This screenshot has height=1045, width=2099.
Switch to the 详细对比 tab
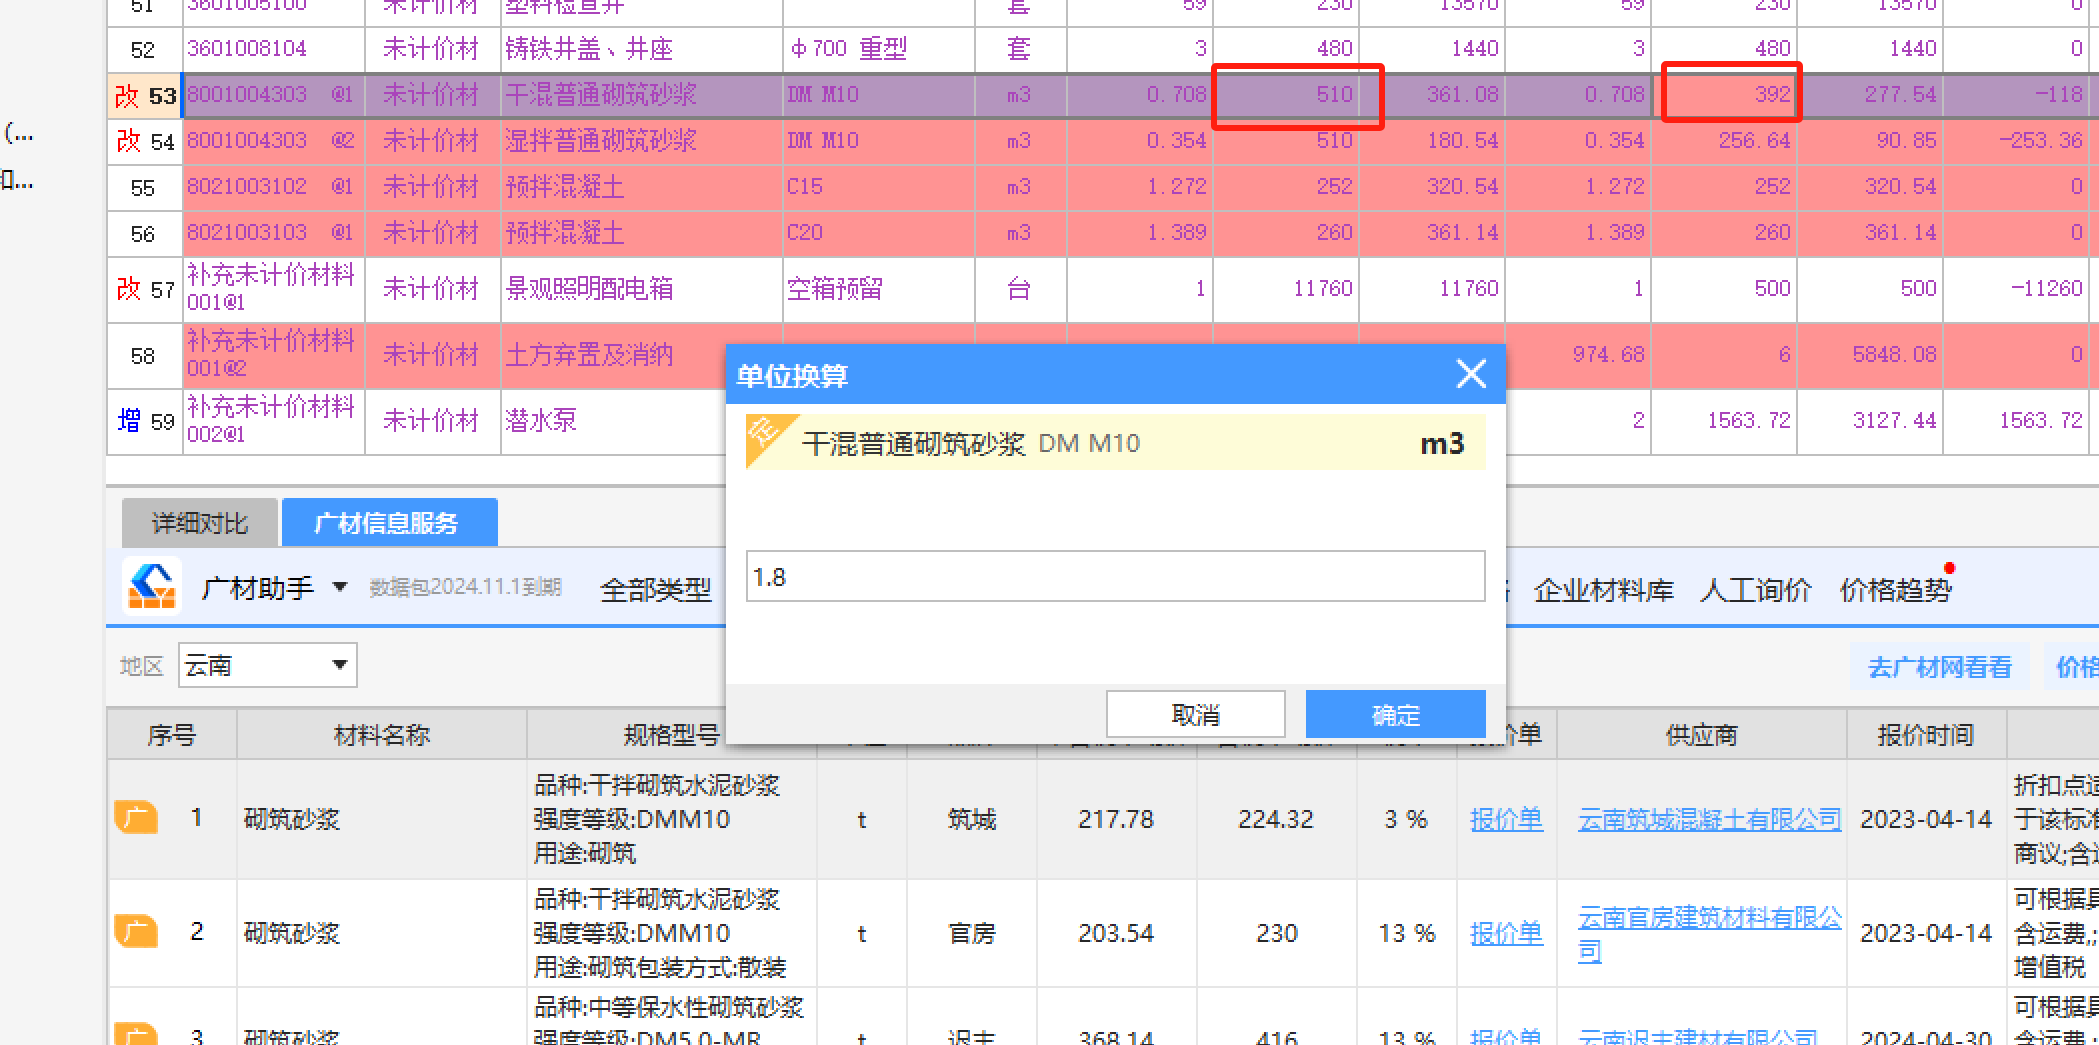(199, 523)
